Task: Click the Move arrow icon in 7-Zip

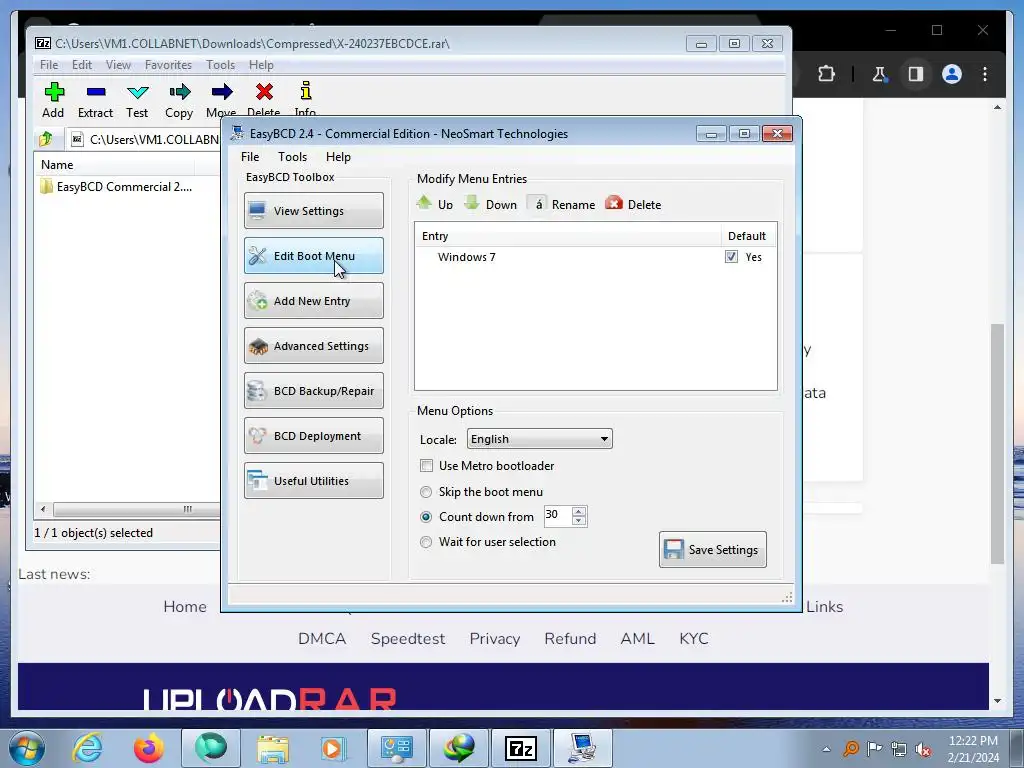Action: 222,91
